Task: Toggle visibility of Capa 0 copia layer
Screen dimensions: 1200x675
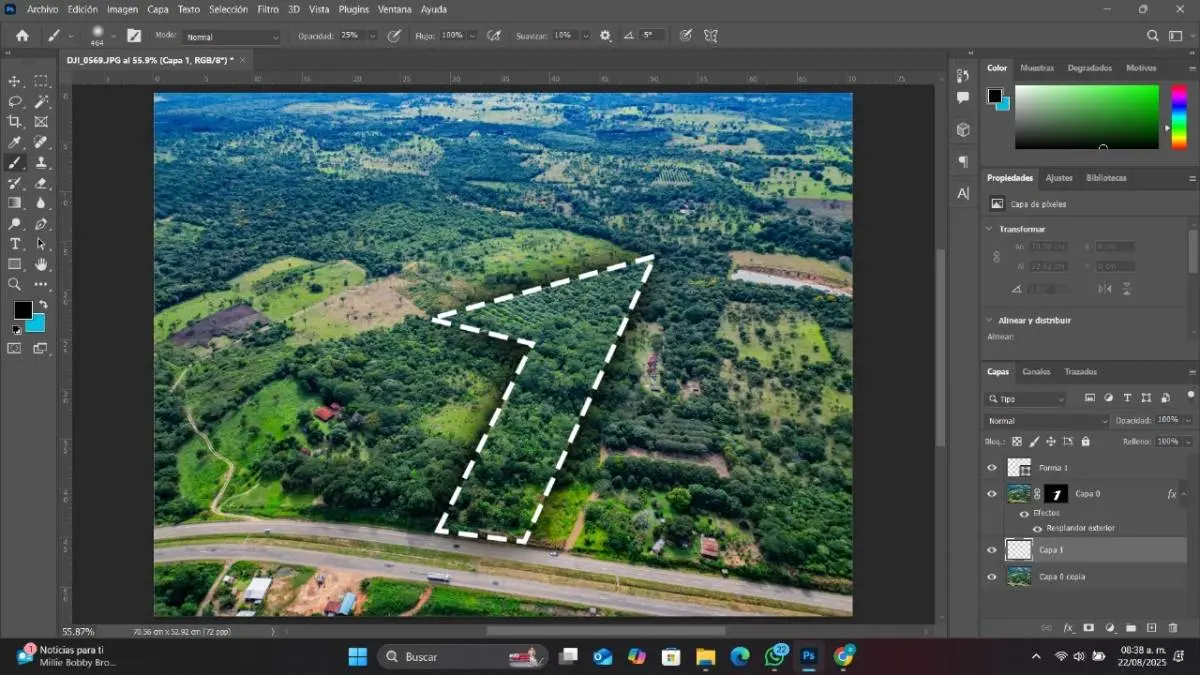Action: tap(992, 577)
